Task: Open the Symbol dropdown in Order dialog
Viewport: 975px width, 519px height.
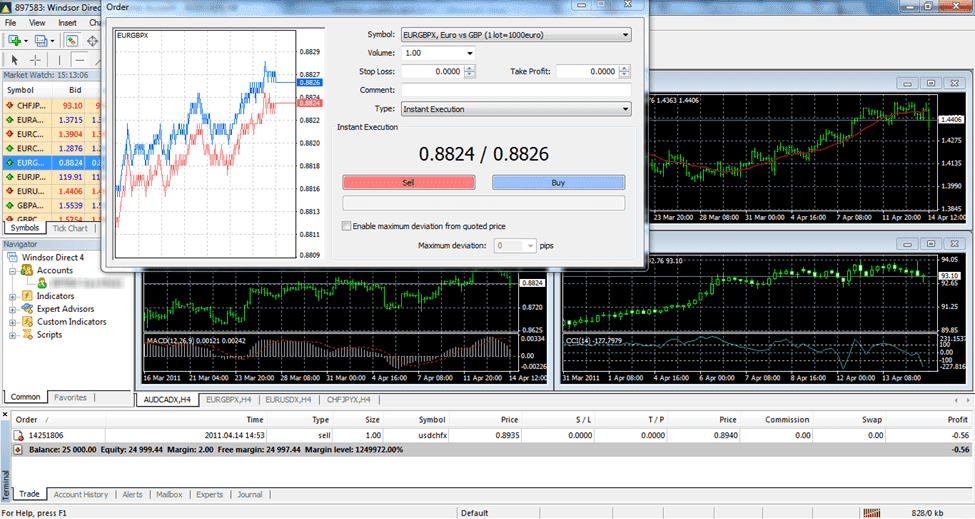Action: tap(625, 35)
